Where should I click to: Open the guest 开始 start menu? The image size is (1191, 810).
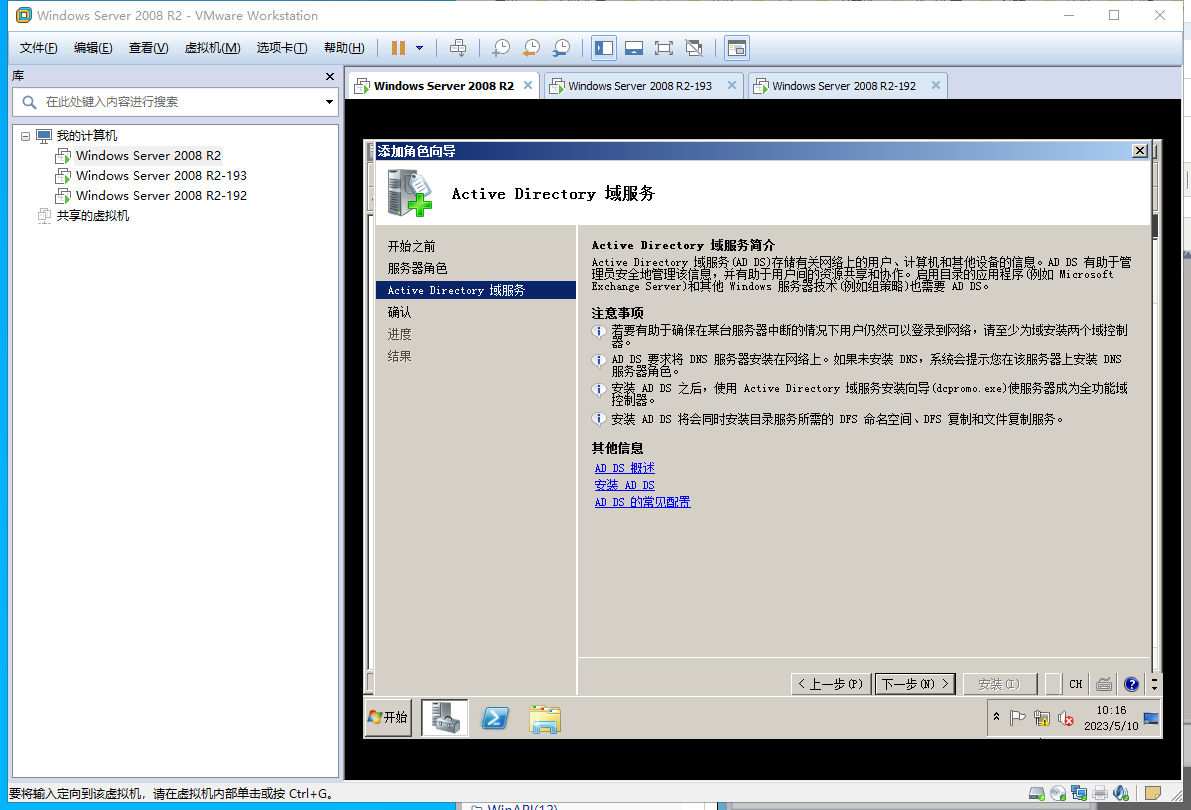(388, 717)
